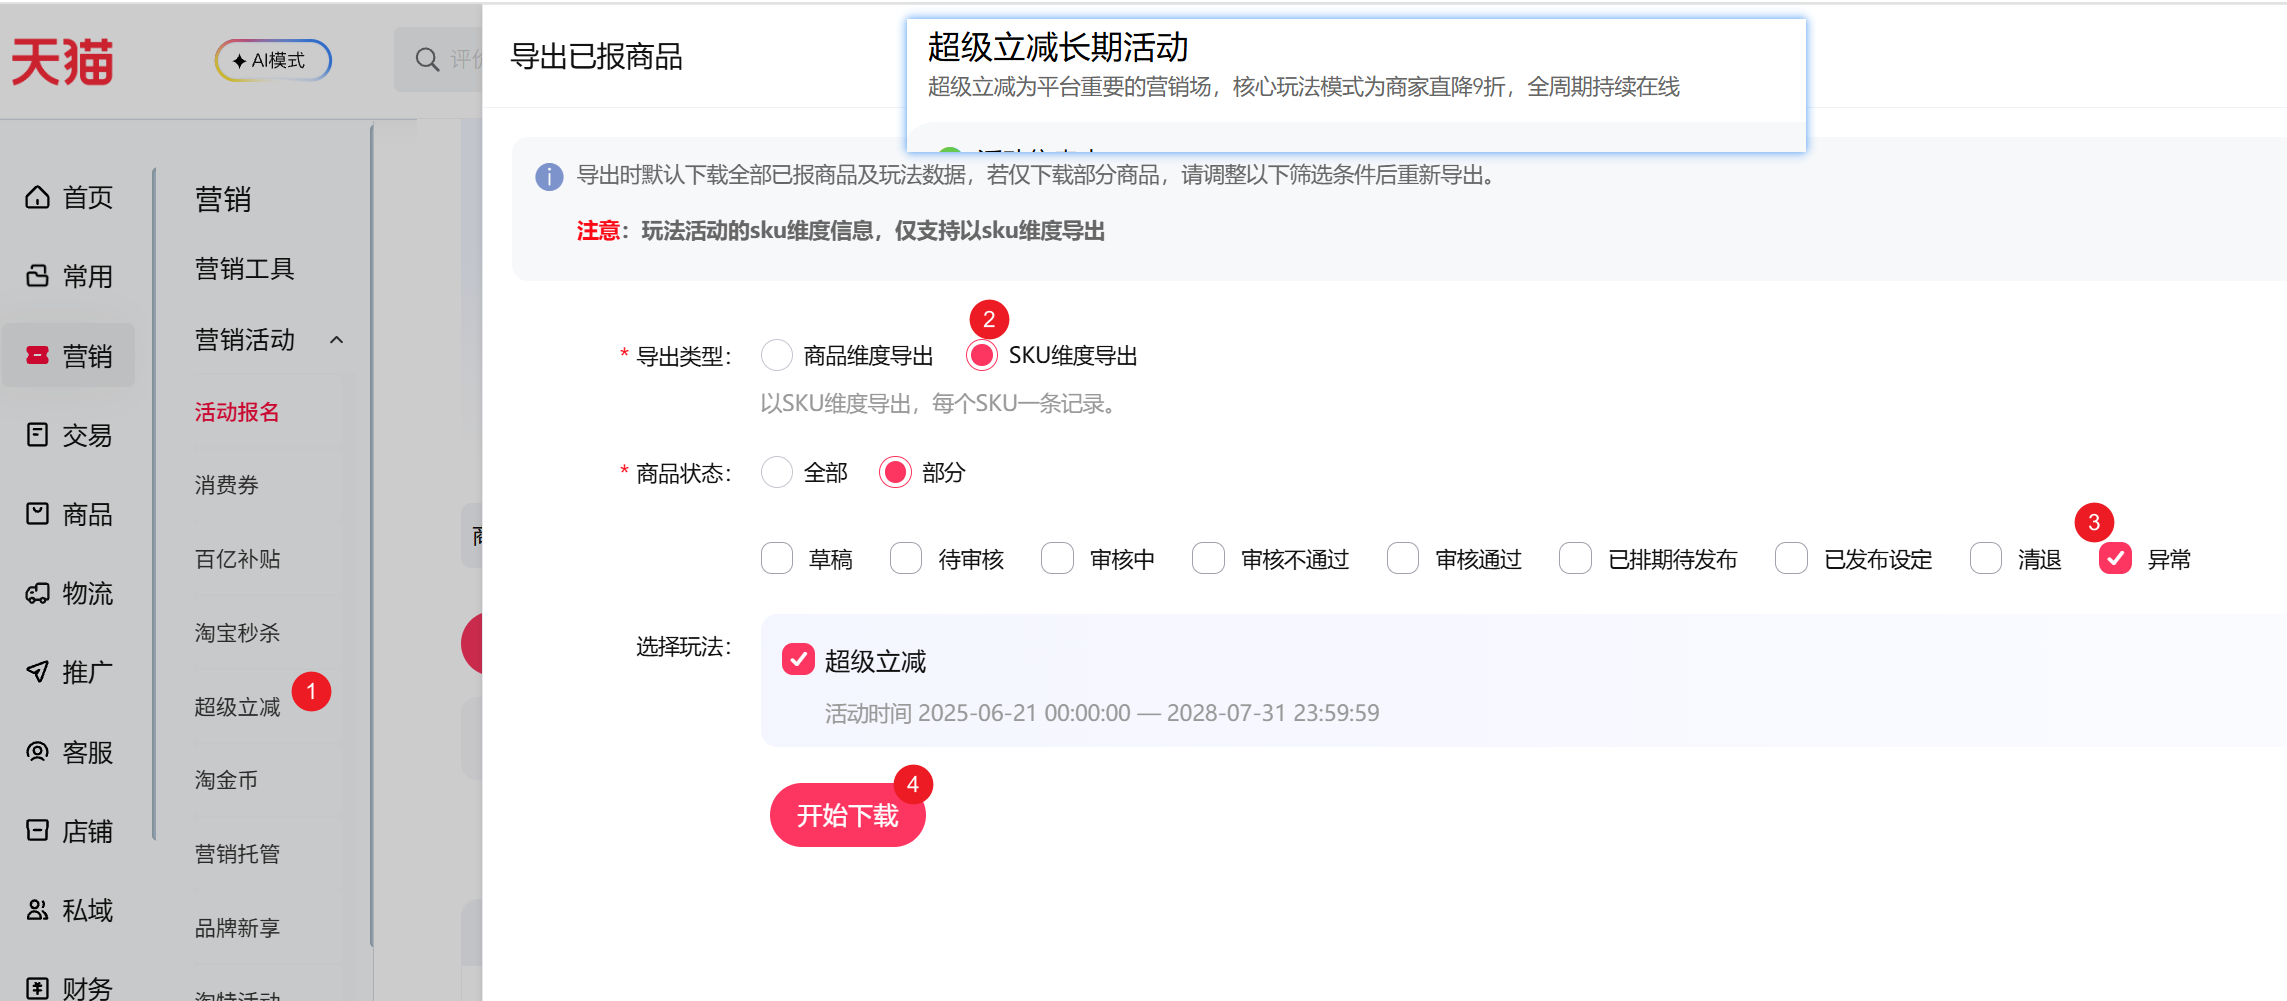Click the 营销 coupon icon in the sidebar
The image size is (2287, 1001).
(38, 355)
